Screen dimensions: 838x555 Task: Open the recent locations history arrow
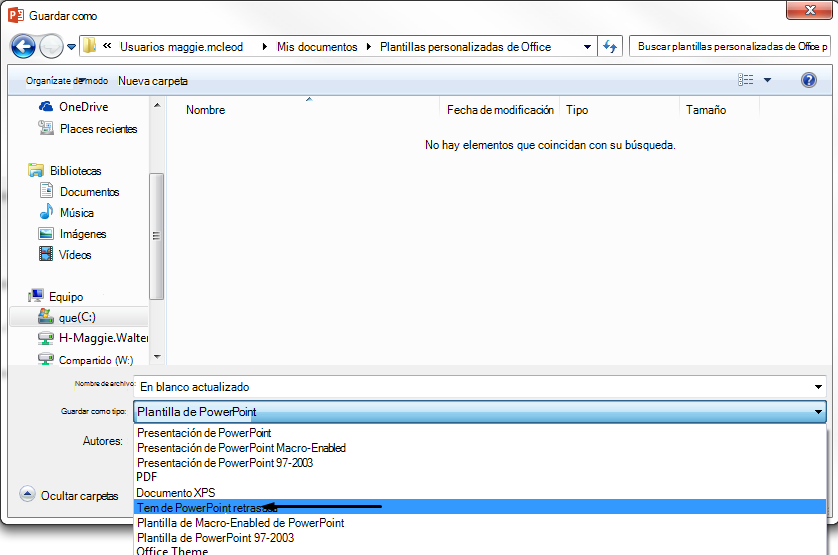(71, 47)
